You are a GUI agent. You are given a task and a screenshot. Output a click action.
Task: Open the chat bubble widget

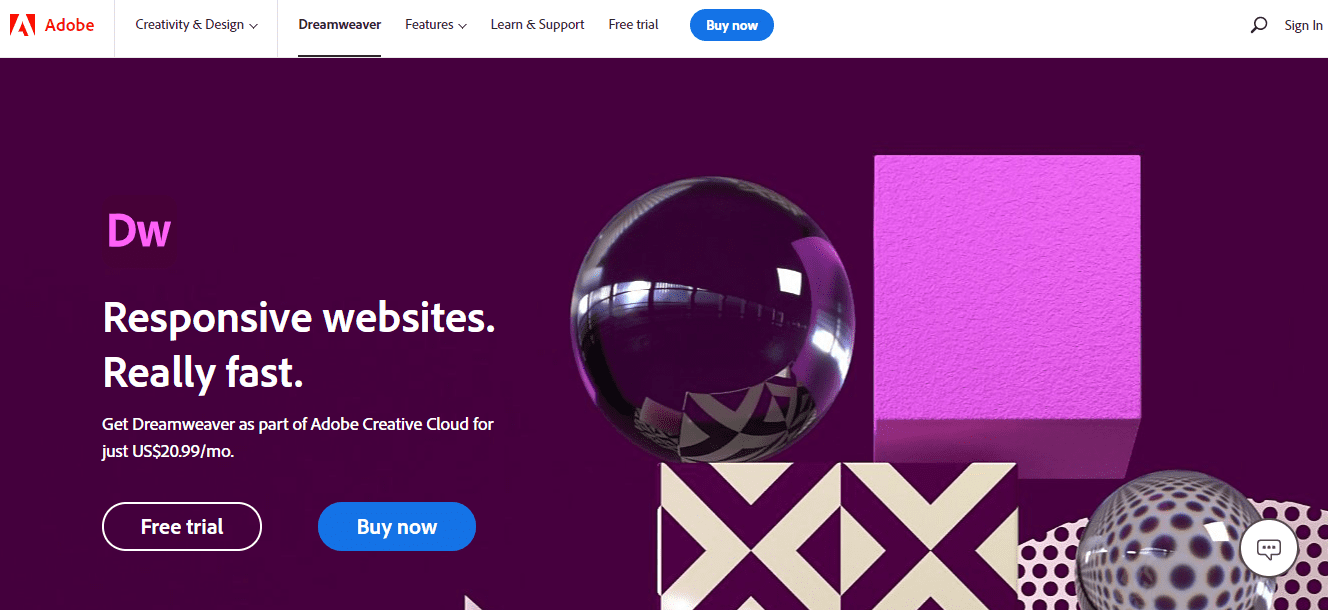click(1269, 547)
